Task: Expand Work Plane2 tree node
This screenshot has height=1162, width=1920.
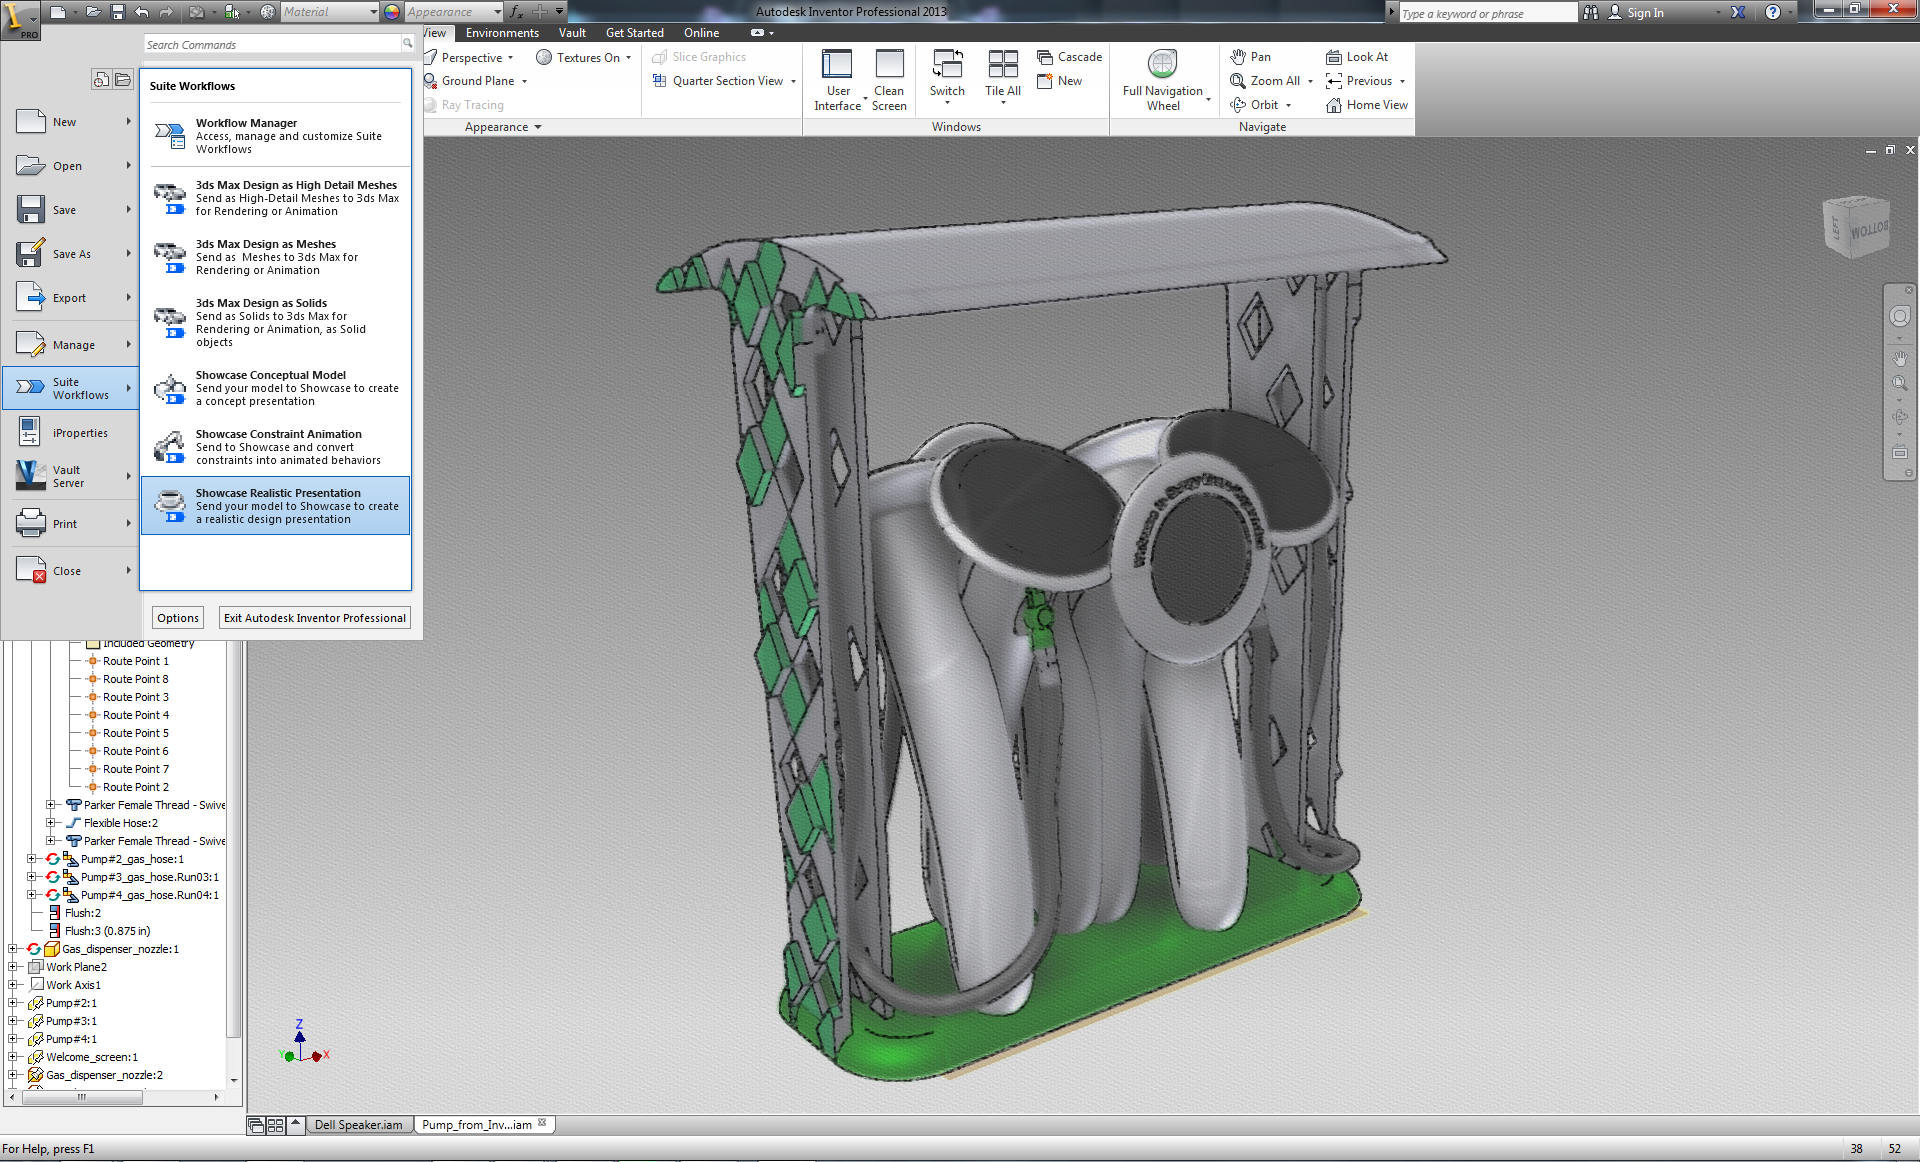Action: (x=13, y=967)
